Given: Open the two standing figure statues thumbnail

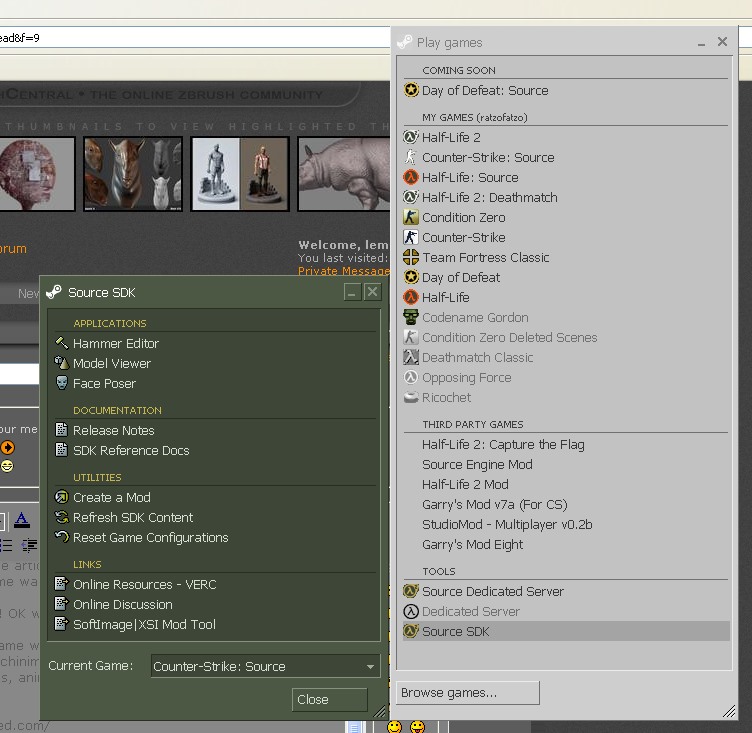Looking at the screenshot, I should click(240, 174).
